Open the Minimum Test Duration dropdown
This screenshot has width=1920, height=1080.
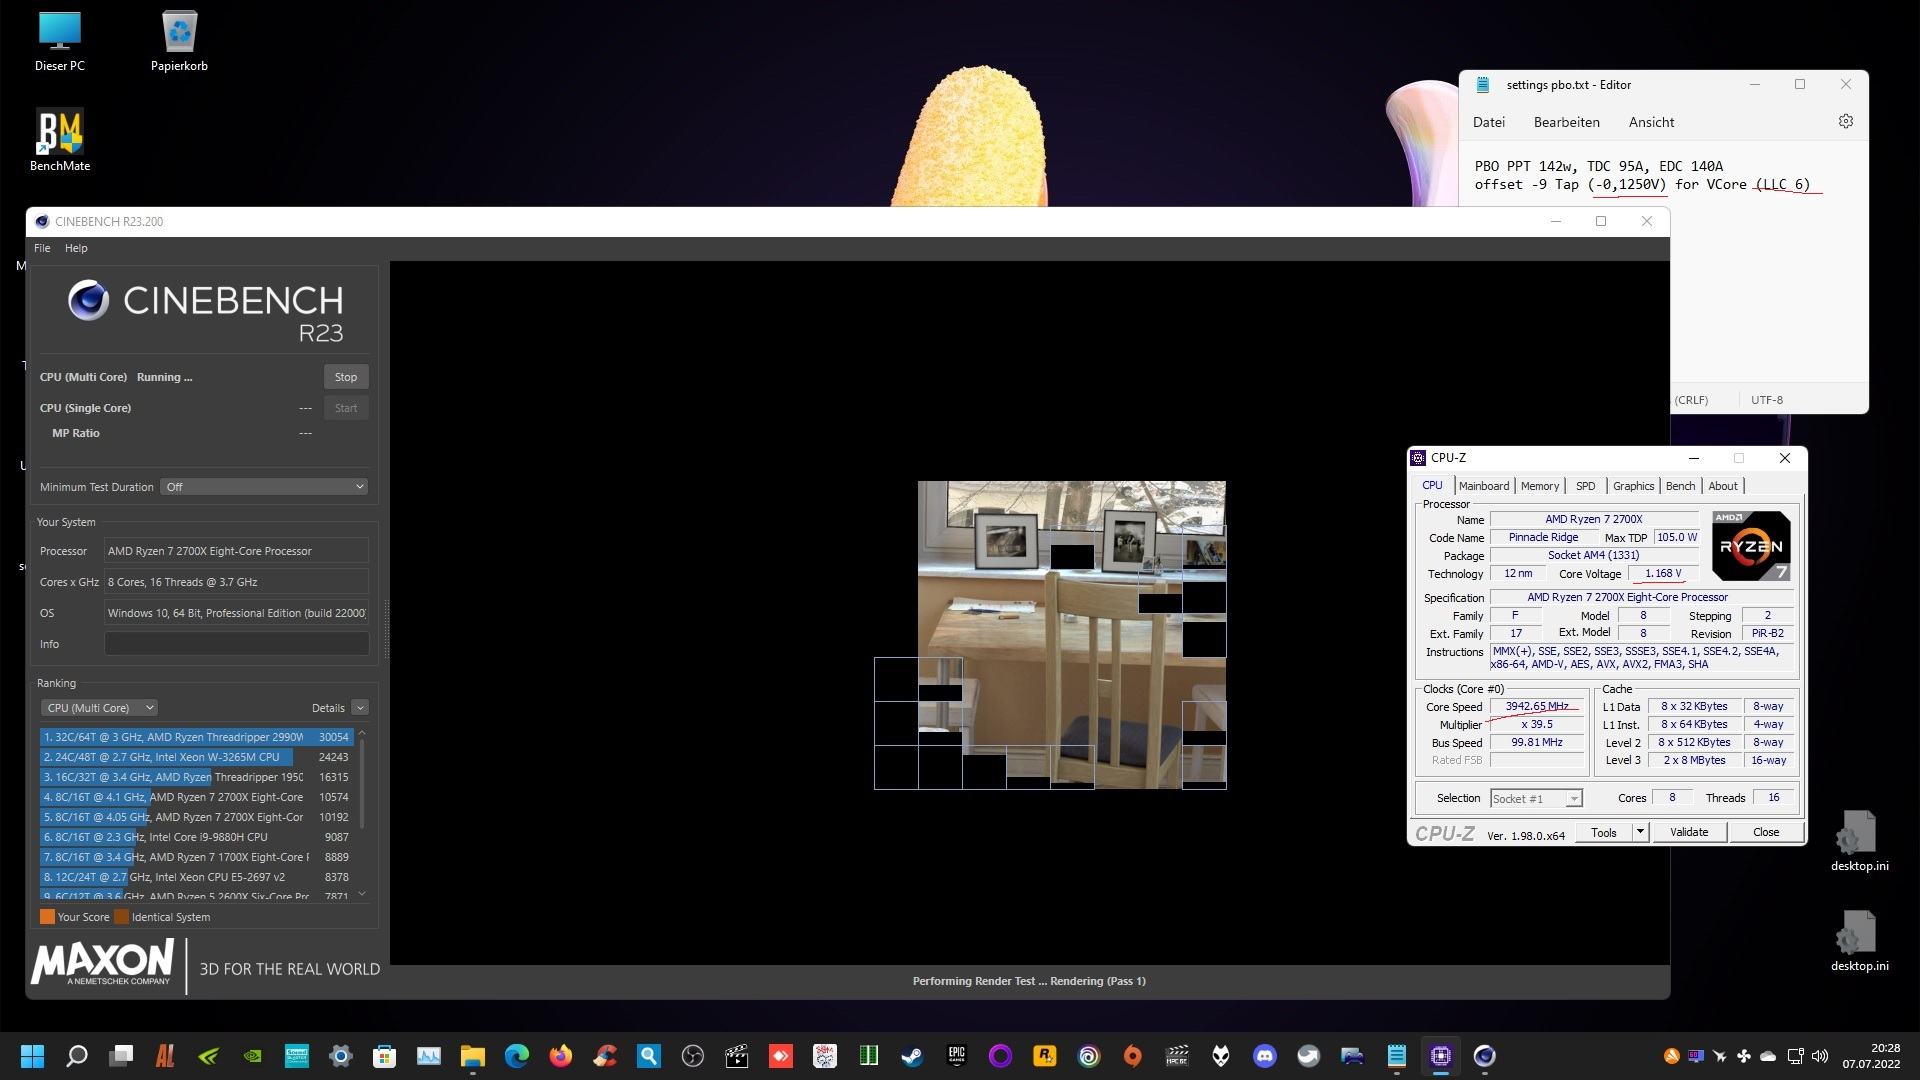[265, 487]
